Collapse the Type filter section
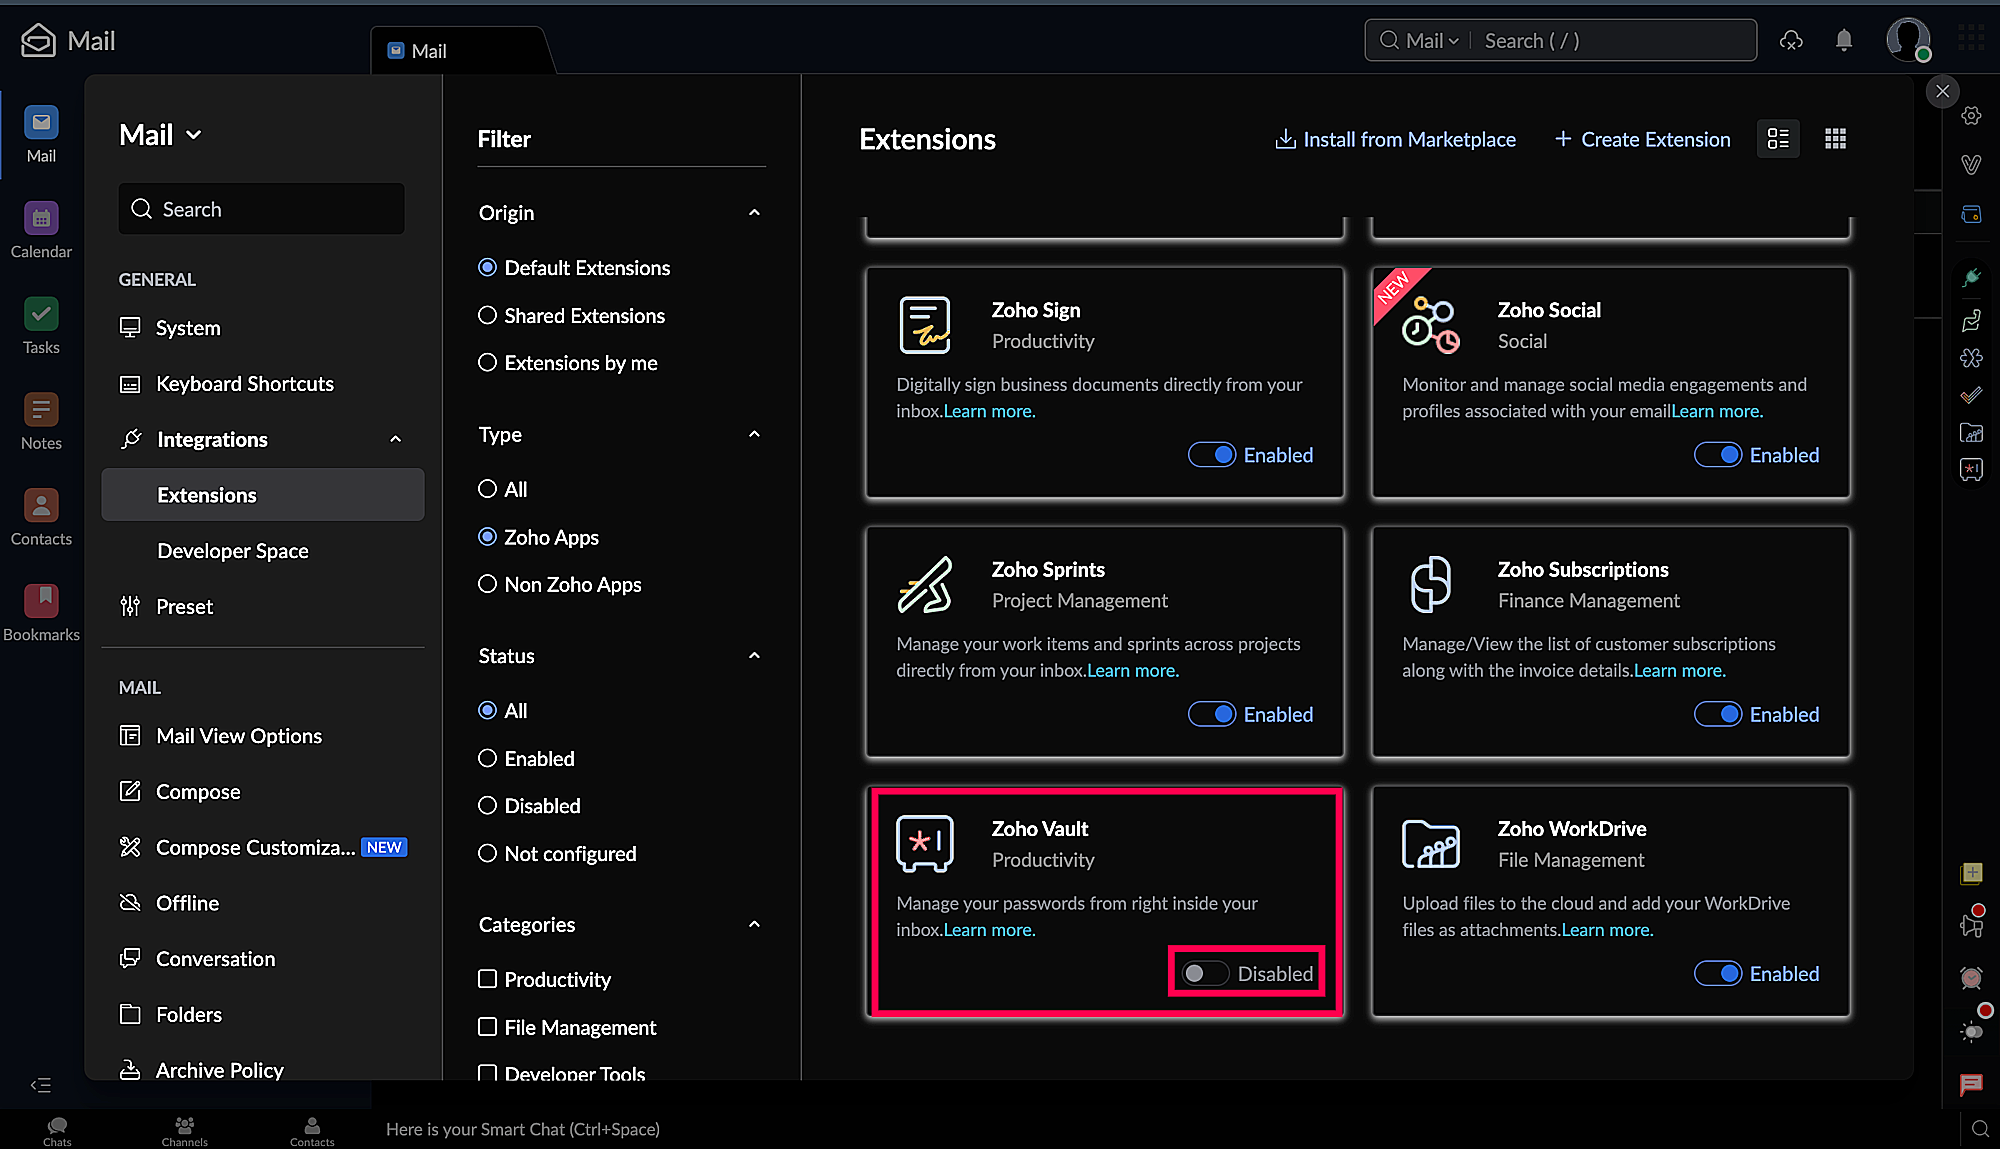Screen dimensions: 2000x1149 [754, 434]
